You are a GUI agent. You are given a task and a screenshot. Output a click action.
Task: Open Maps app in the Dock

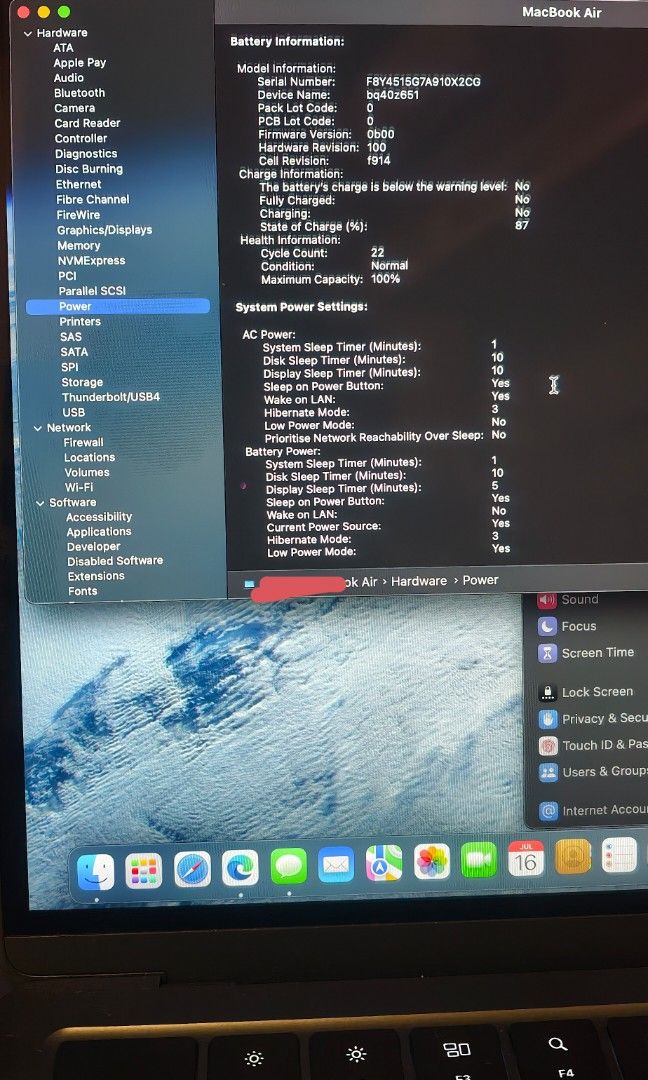click(384, 864)
